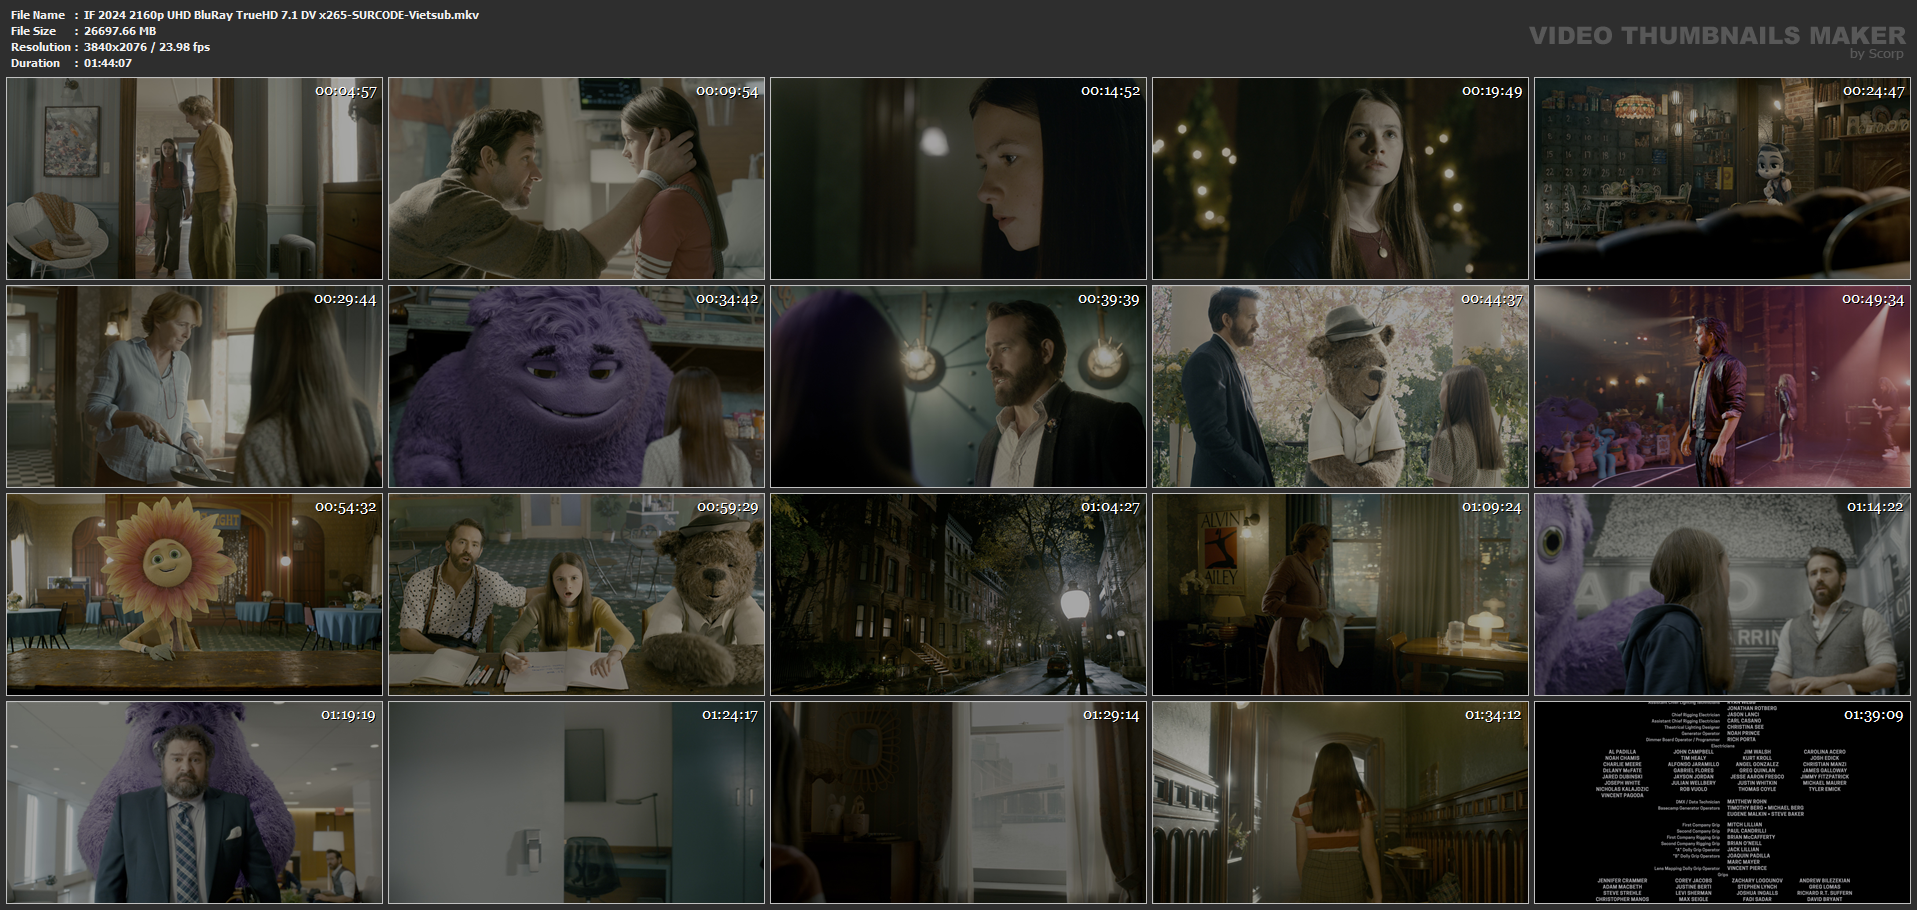Select purple monster thumbnail at 00:34:42

(x=576, y=386)
